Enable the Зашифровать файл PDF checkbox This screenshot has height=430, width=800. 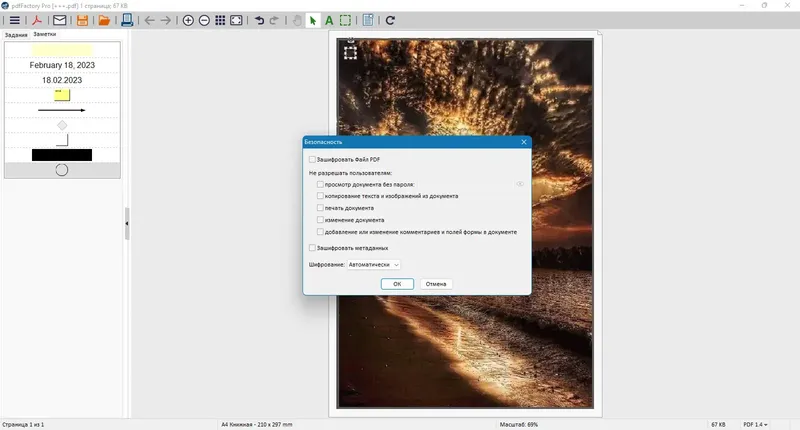pyautogui.click(x=312, y=160)
